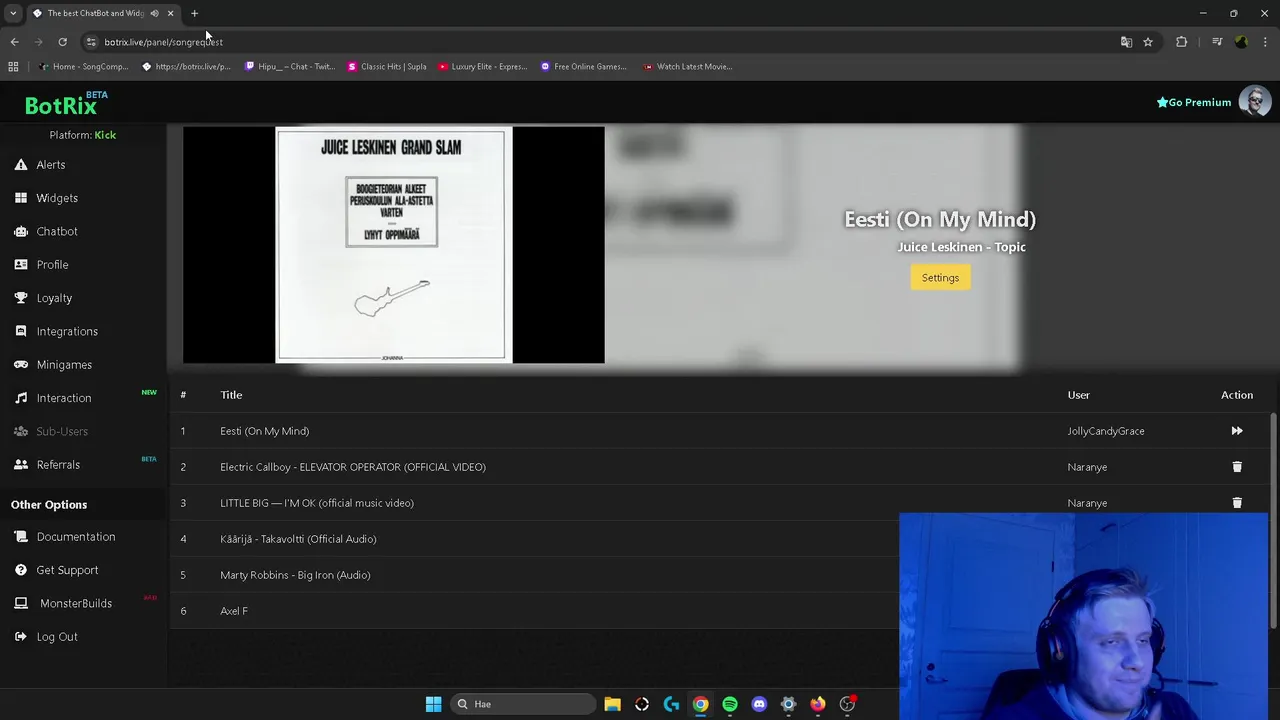Viewport: 1280px width, 720px height.
Task: Open song request Settings button
Action: pyautogui.click(x=940, y=278)
